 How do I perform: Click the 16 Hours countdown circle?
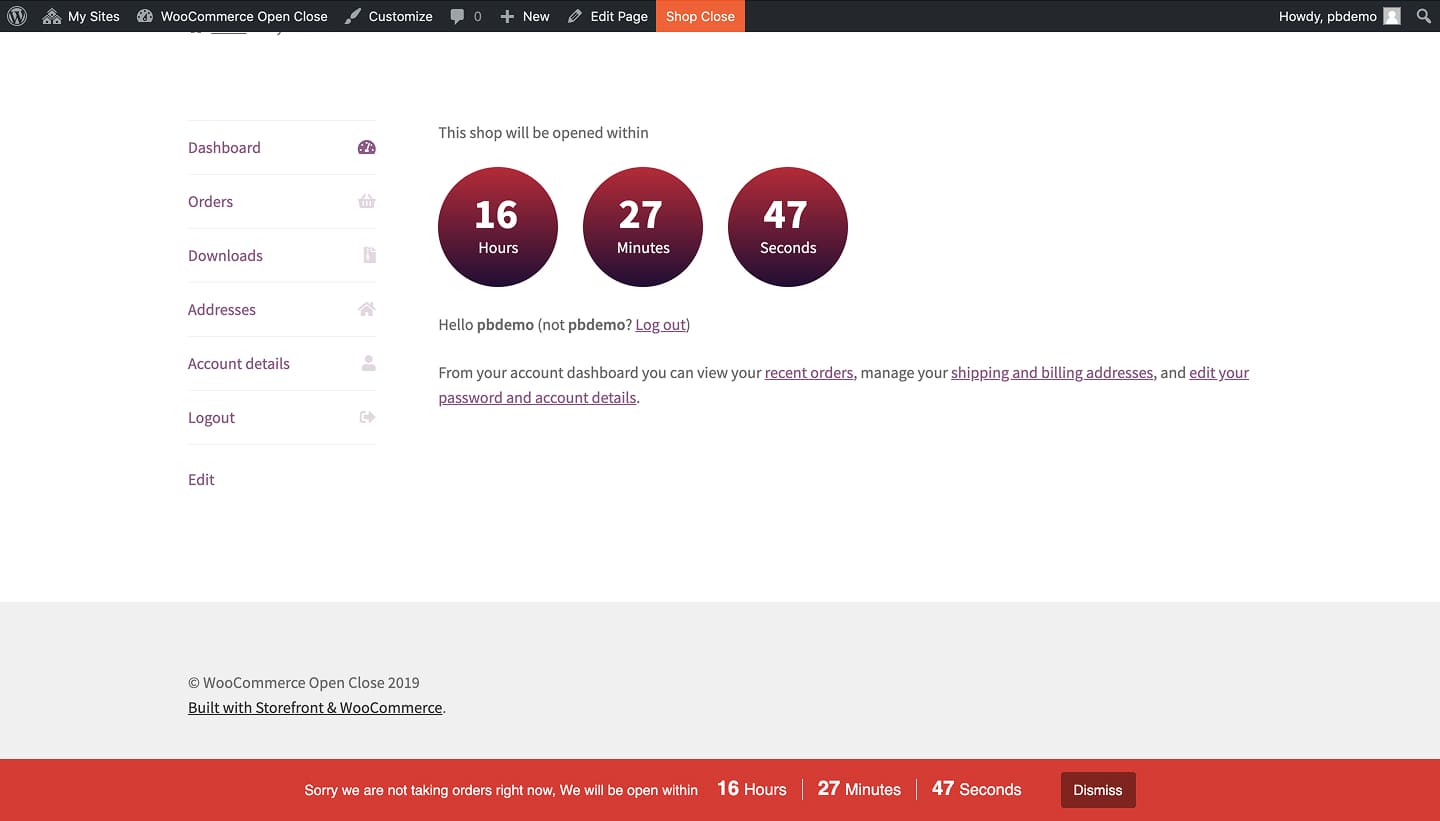tap(498, 227)
